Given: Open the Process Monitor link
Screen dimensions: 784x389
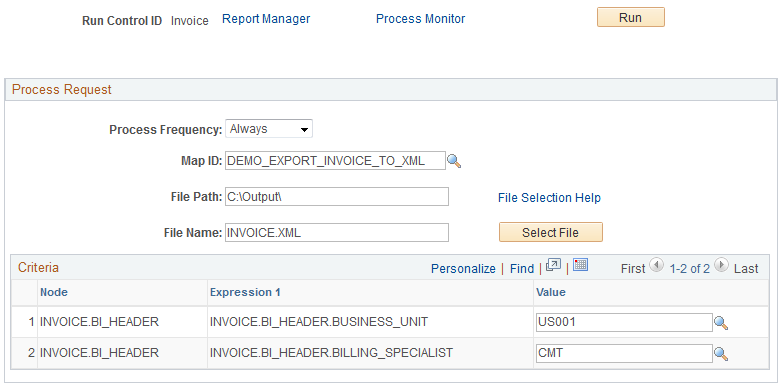Looking at the screenshot, I should point(420,19).
